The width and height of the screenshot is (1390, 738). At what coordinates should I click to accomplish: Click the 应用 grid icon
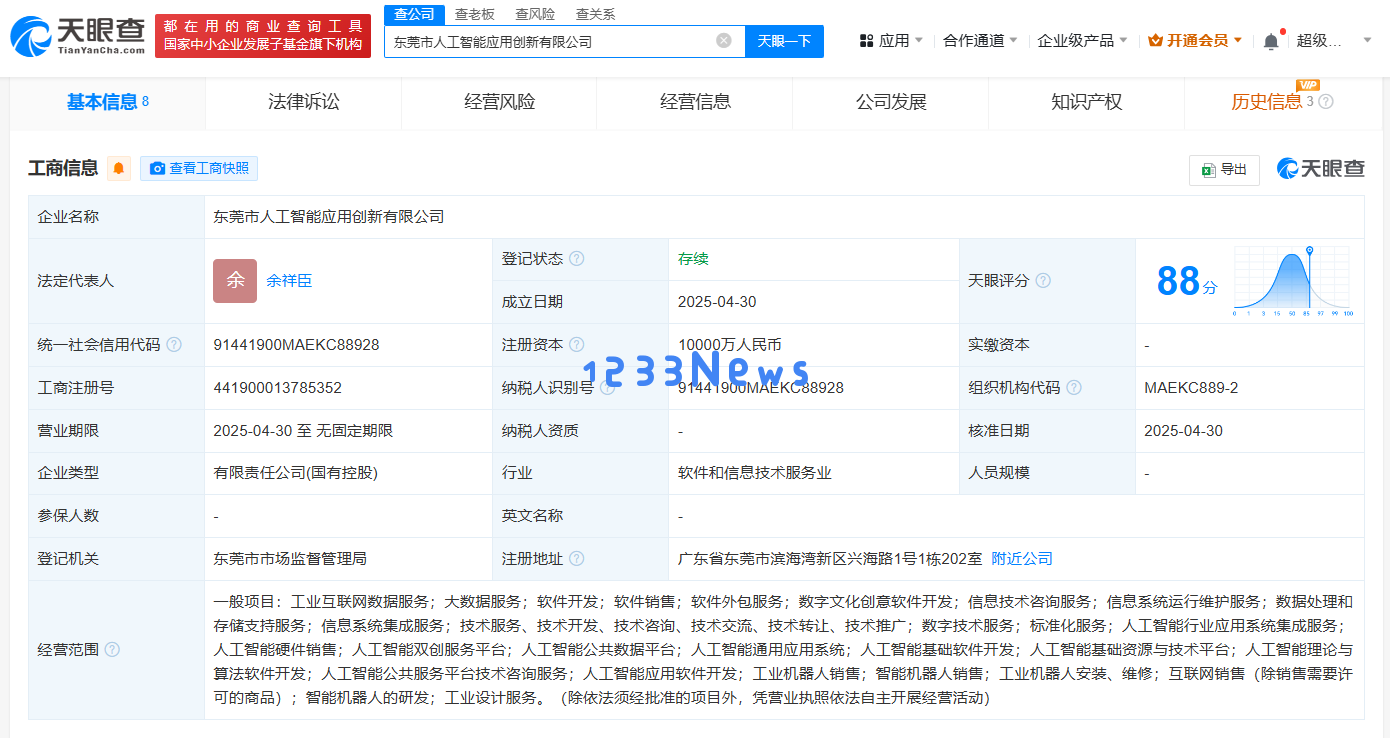[x=866, y=41]
